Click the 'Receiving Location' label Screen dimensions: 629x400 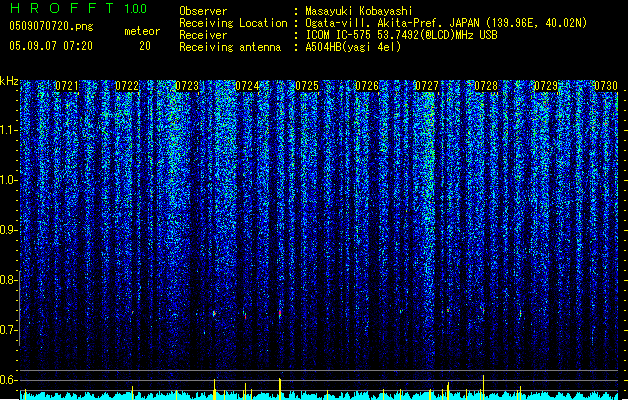click(x=233, y=23)
